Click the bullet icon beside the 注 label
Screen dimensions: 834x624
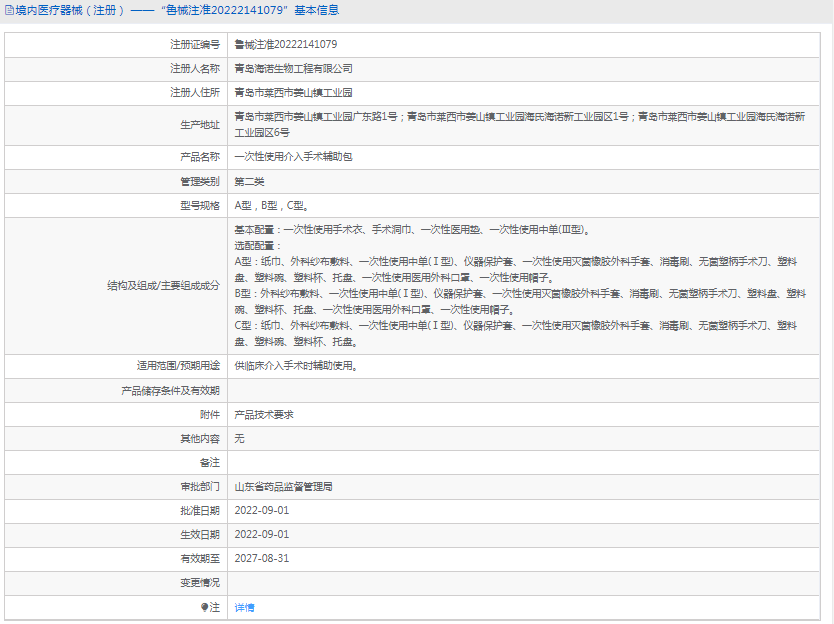[204, 607]
